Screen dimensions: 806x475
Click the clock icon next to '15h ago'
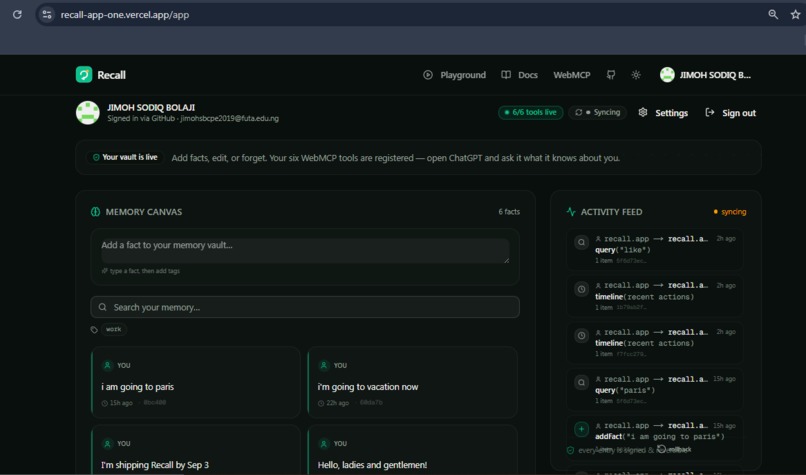pyautogui.click(x=105, y=403)
